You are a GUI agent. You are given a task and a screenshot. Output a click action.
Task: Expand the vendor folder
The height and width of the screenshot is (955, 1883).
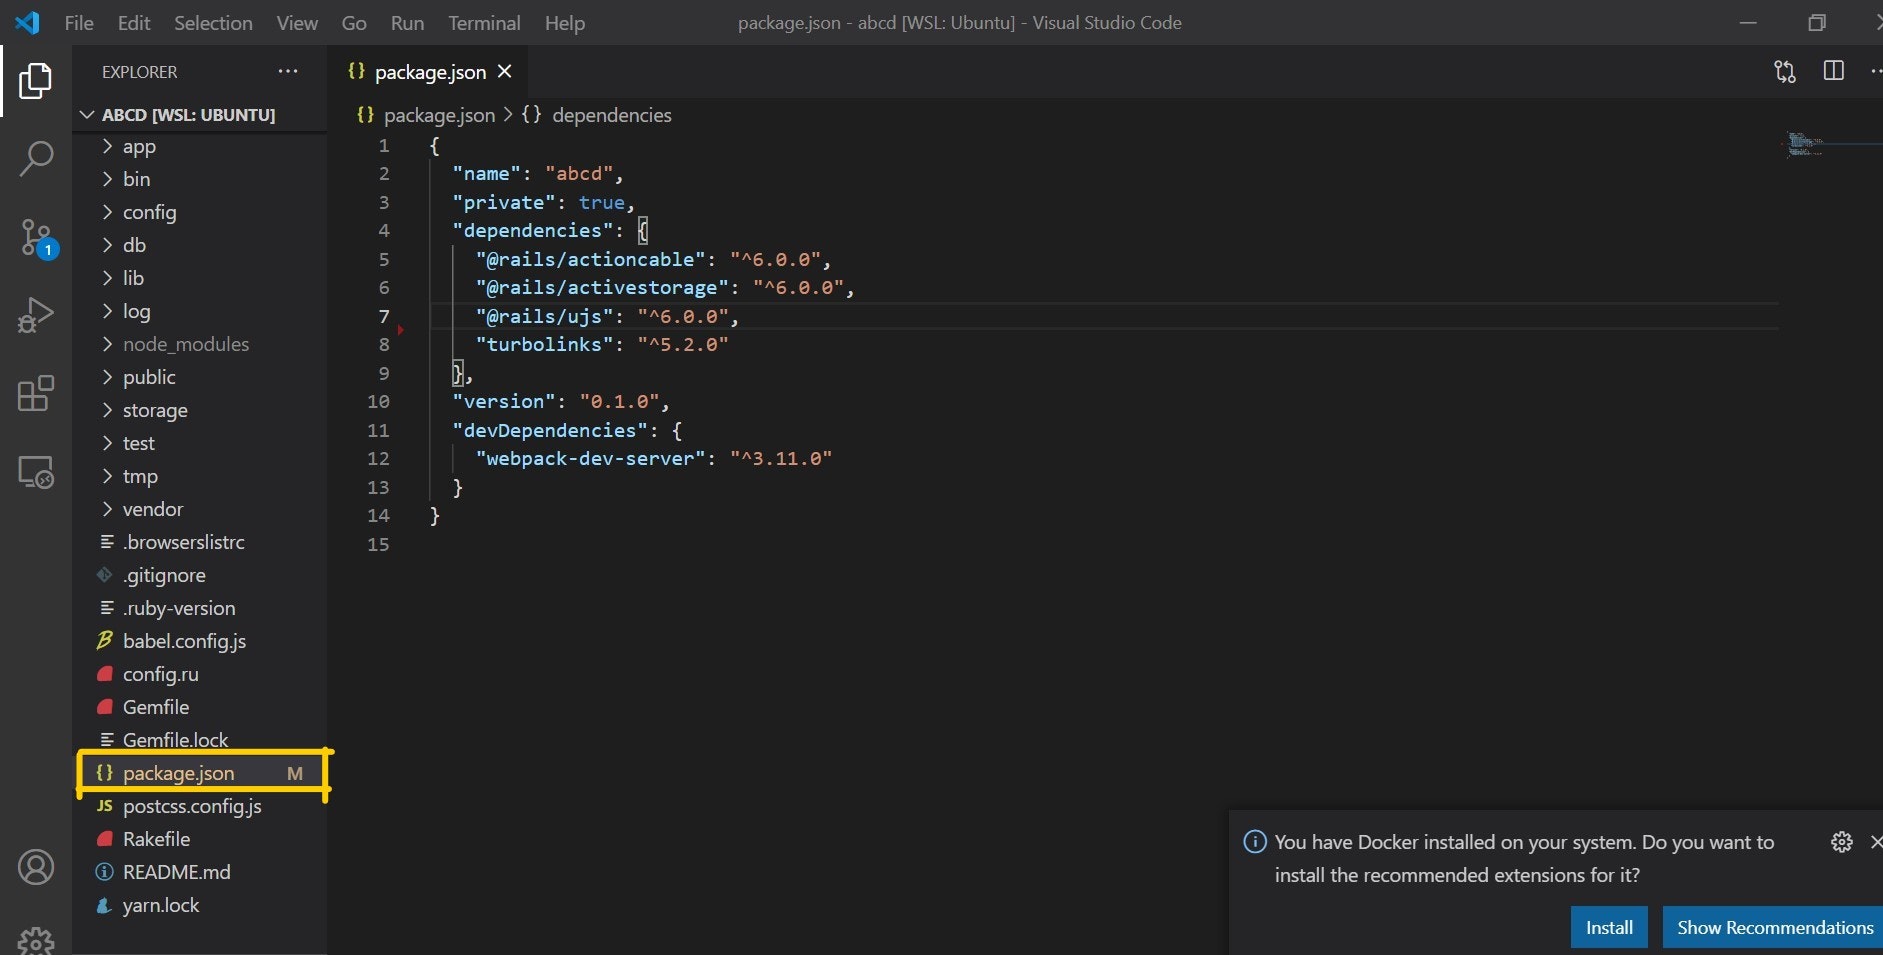coord(200,509)
